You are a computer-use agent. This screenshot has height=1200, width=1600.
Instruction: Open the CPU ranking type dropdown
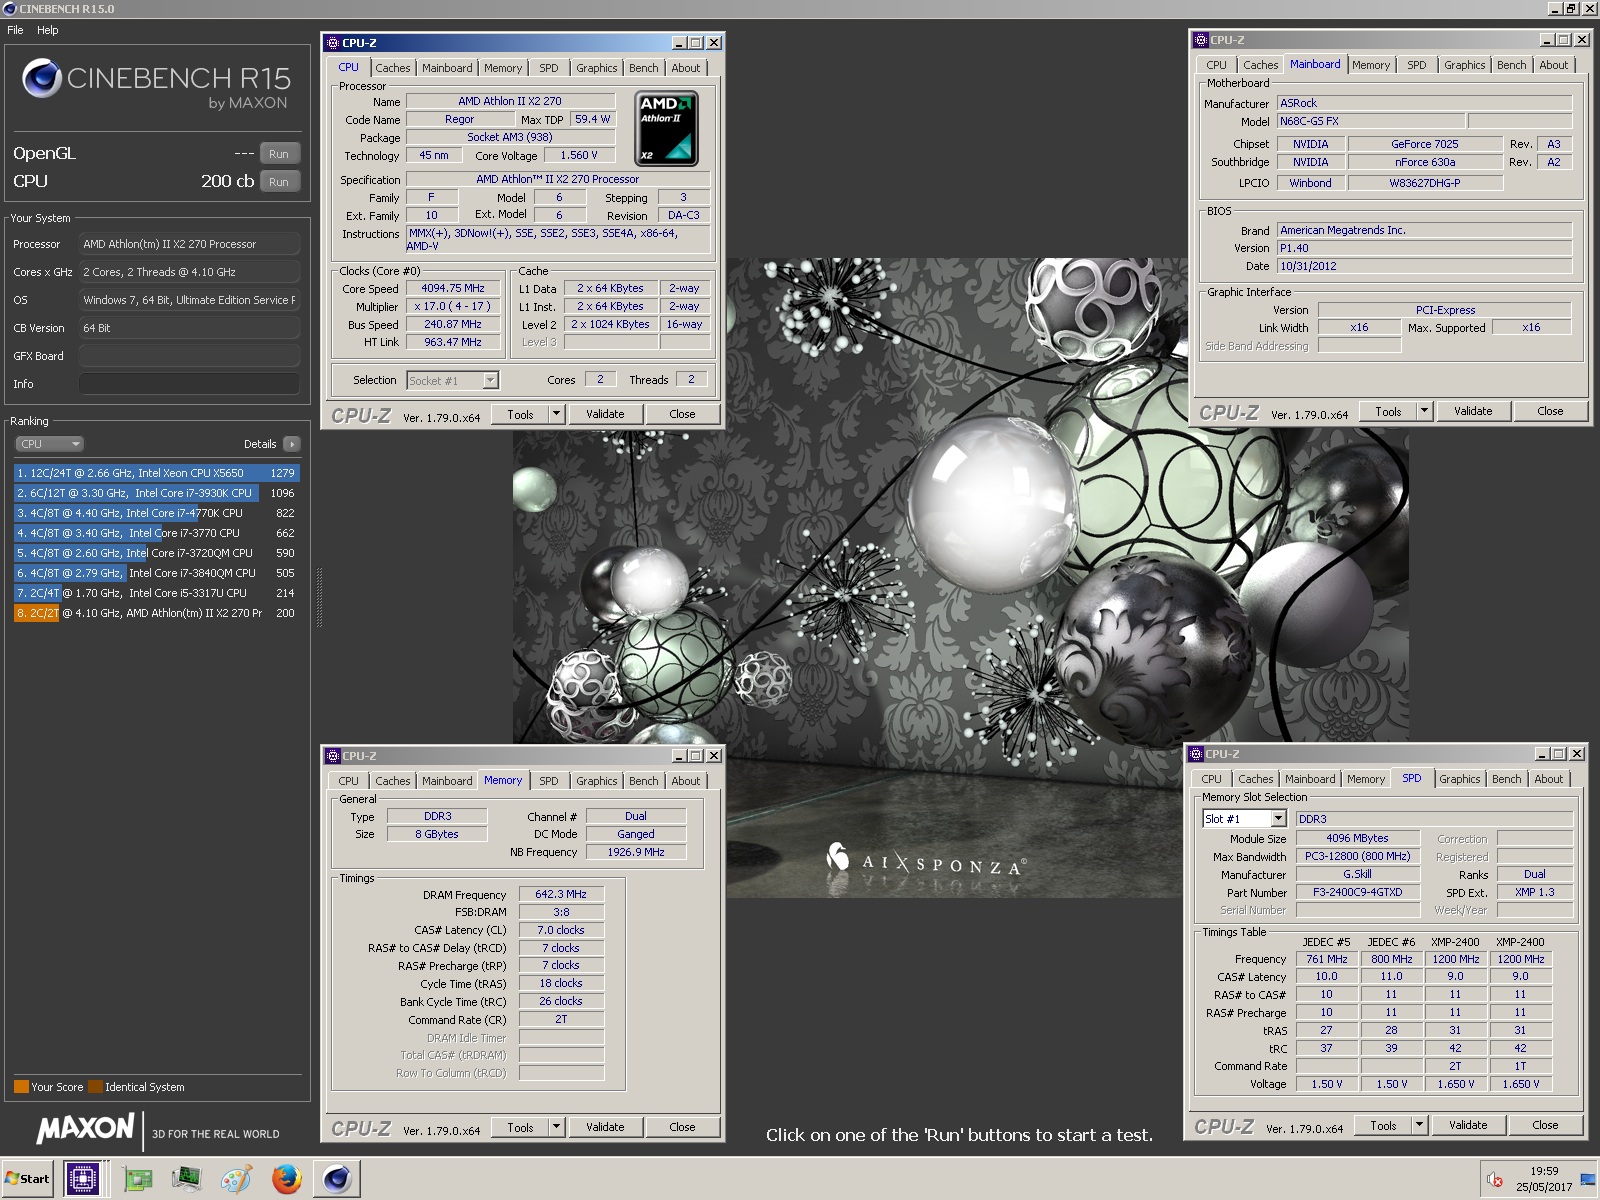click(49, 444)
